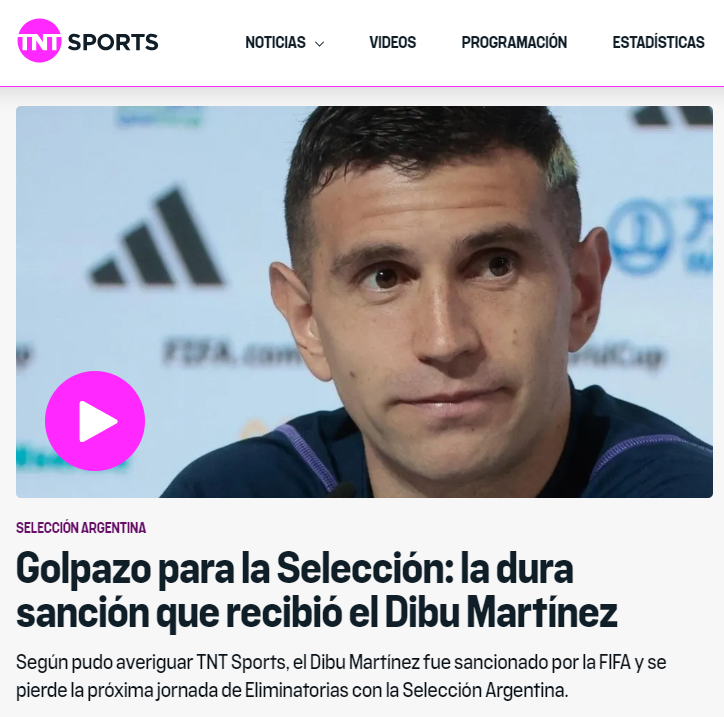The height and width of the screenshot is (717, 724).
Task: Click the SPORTS wordmark in the header
Action: [113, 42]
